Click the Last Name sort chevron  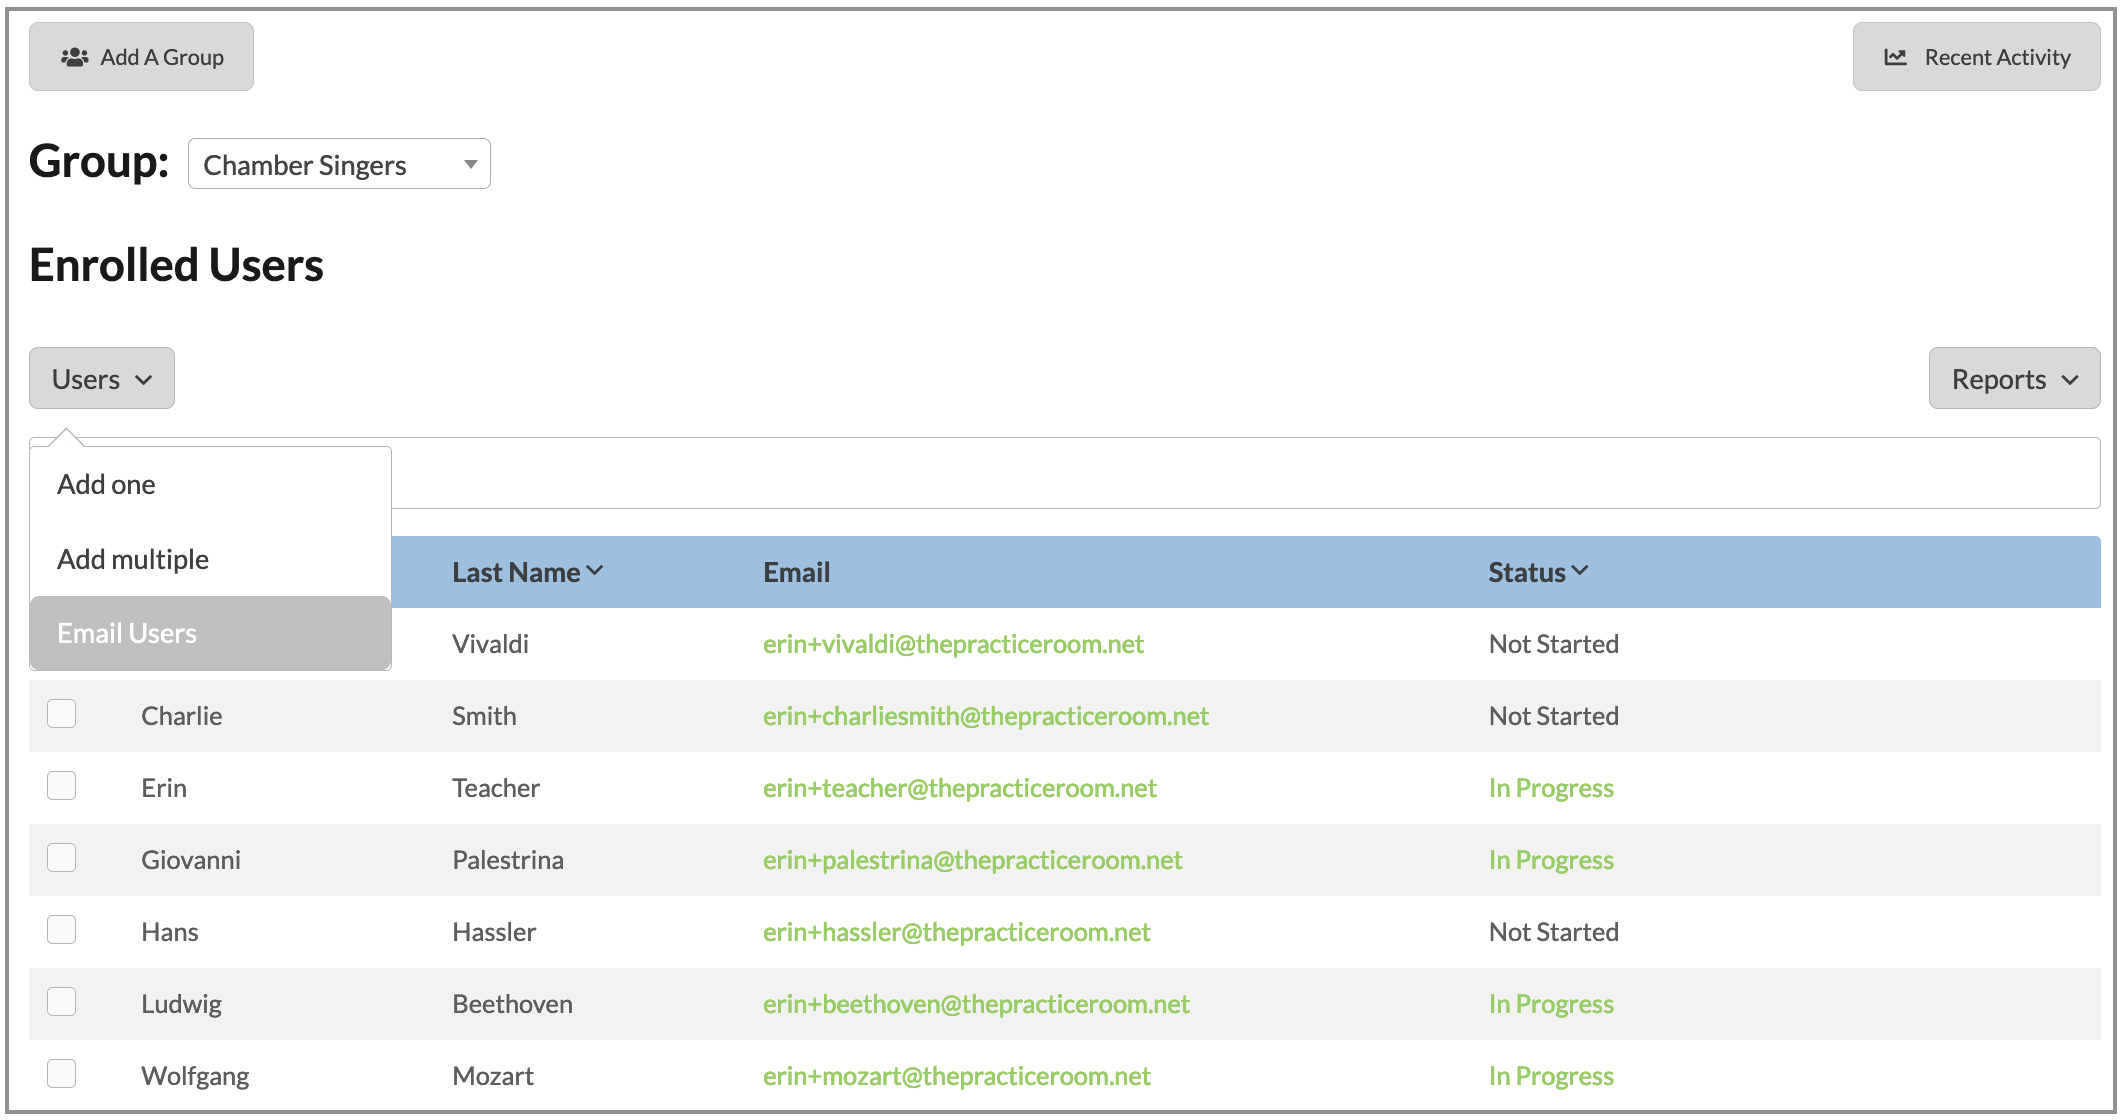pyautogui.click(x=595, y=571)
